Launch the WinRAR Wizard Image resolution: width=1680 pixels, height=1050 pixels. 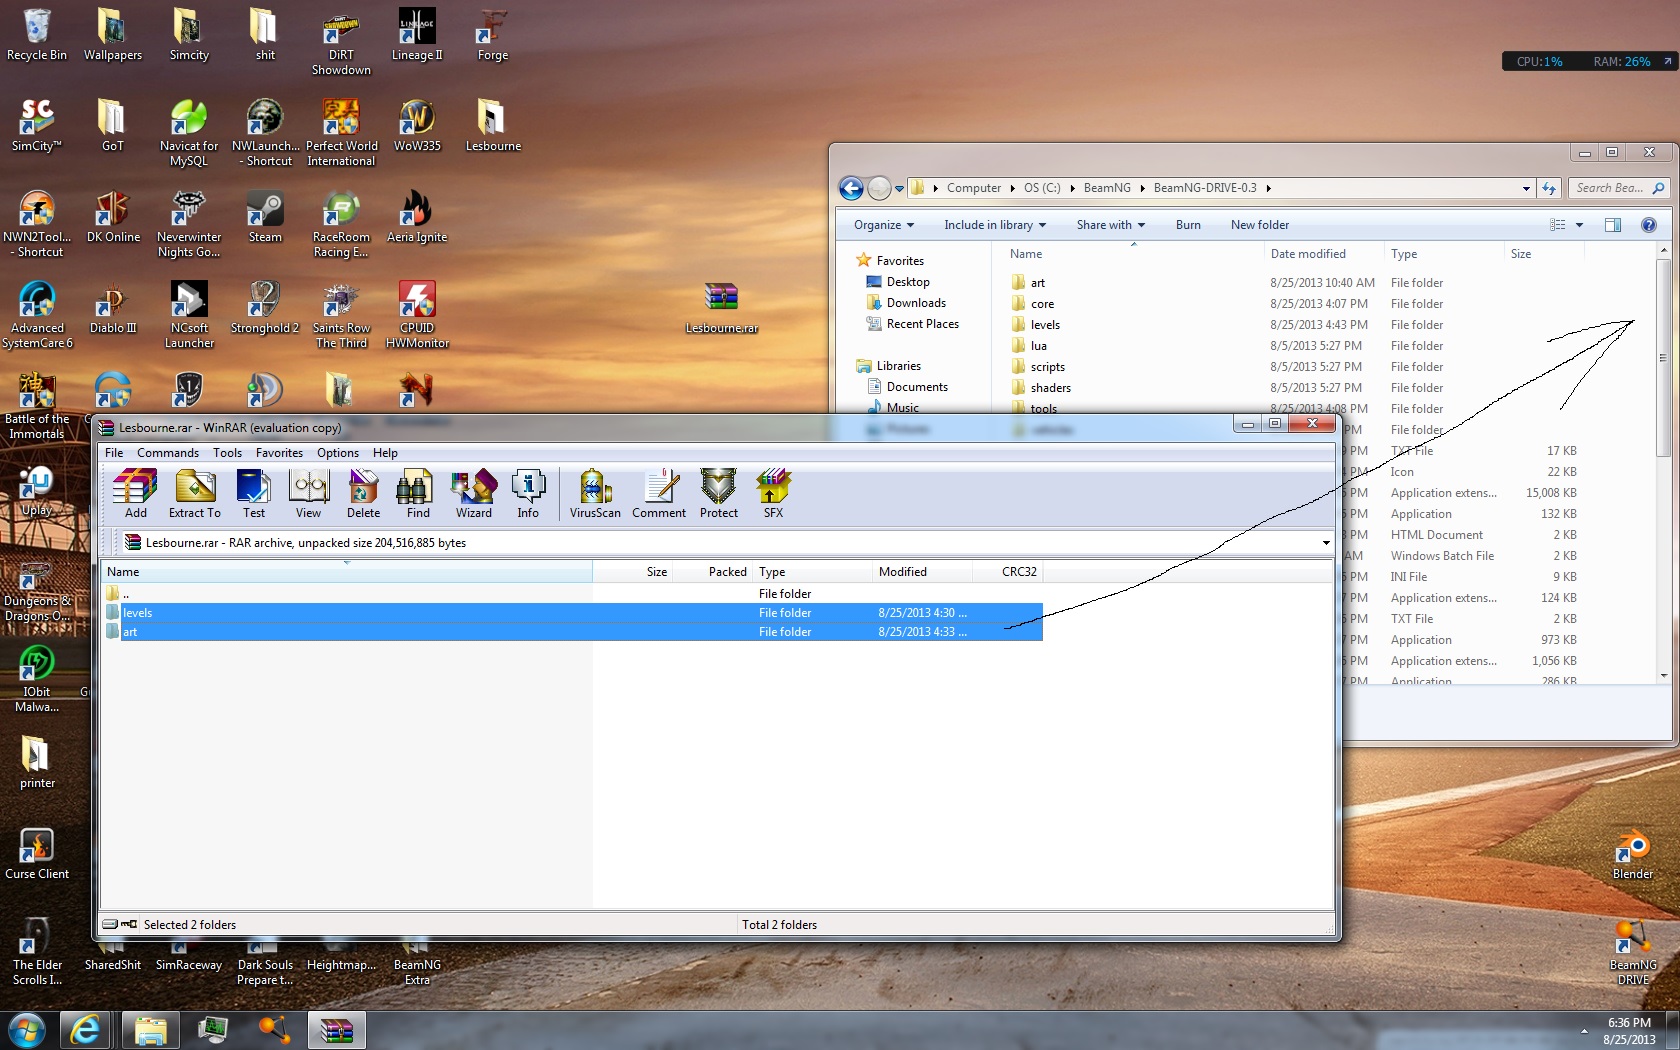pos(473,494)
